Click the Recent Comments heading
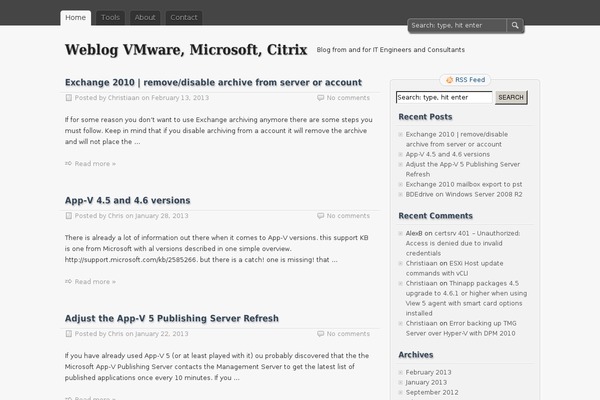The image size is (600, 400). tap(435, 216)
